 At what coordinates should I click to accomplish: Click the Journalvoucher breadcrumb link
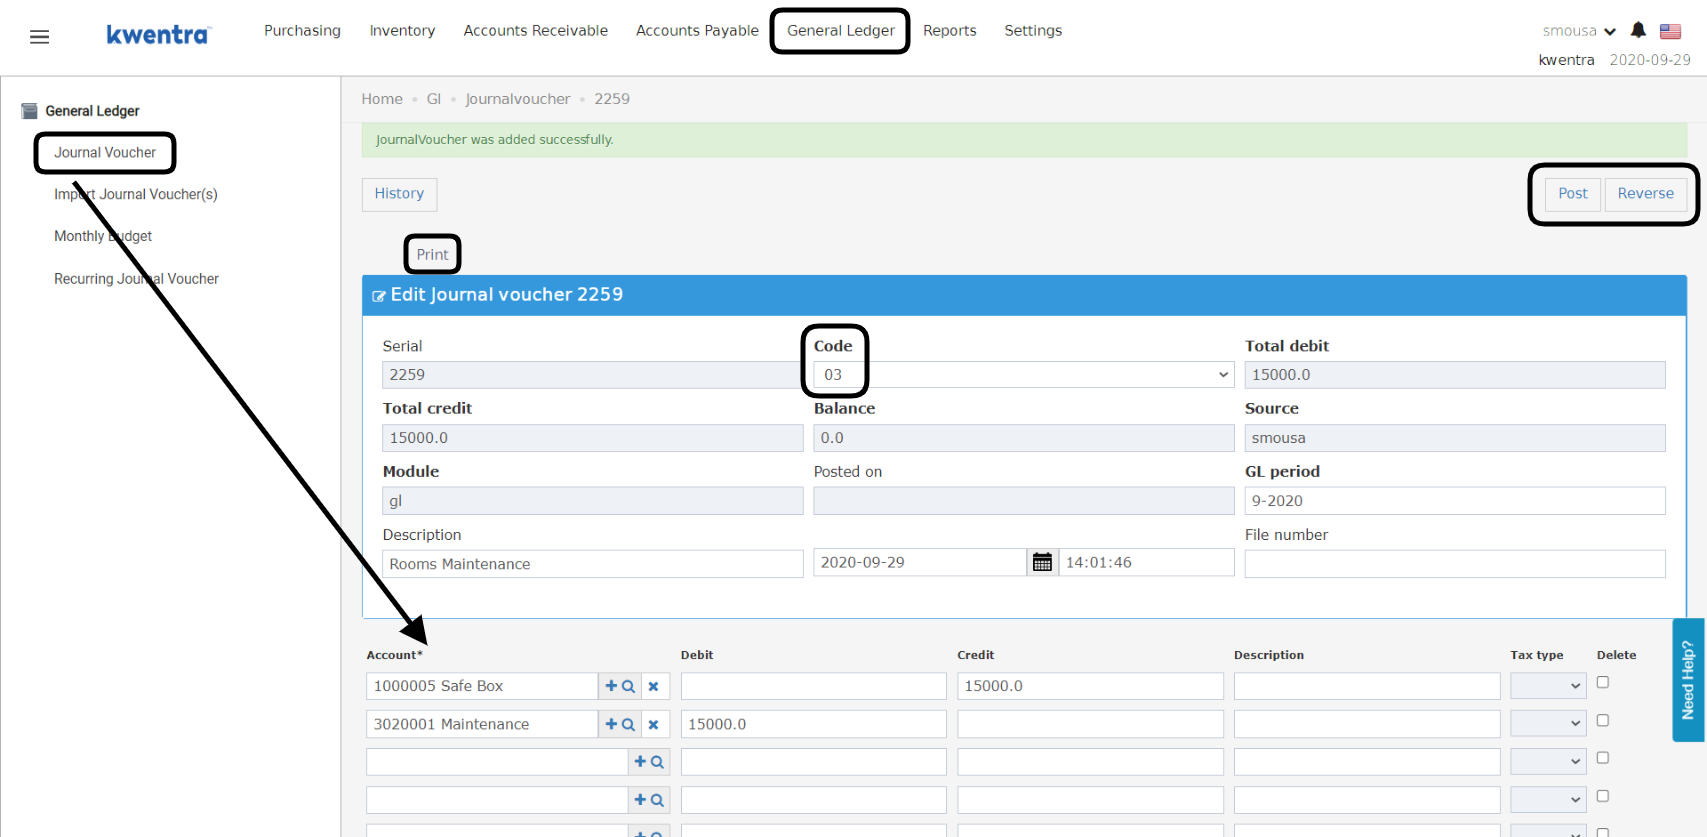(x=518, y=99)
